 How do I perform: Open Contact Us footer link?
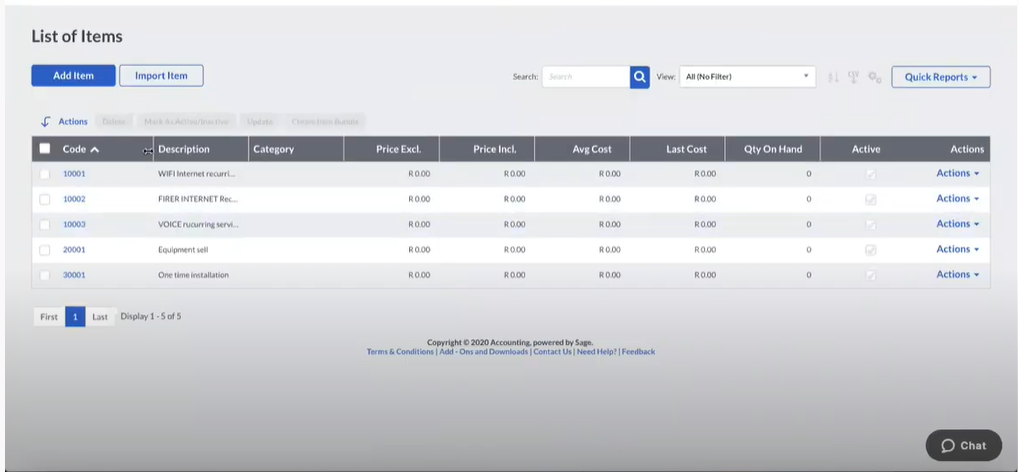coord(552,352)
